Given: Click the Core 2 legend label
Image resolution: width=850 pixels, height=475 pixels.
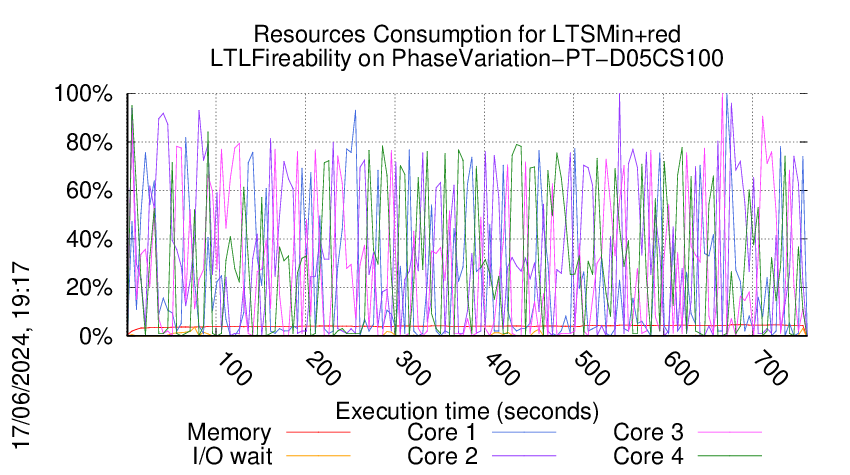Looking at the screenshot, I should pyautogui.click(x=442, y=456).
